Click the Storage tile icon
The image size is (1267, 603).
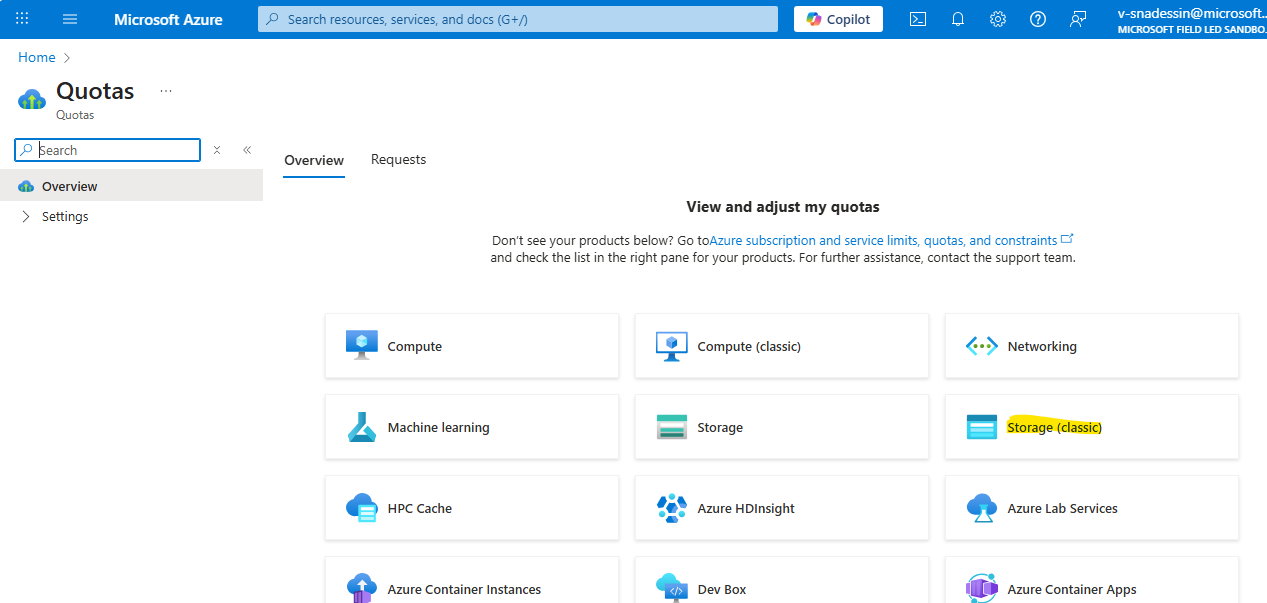click(x=672, y=427)
